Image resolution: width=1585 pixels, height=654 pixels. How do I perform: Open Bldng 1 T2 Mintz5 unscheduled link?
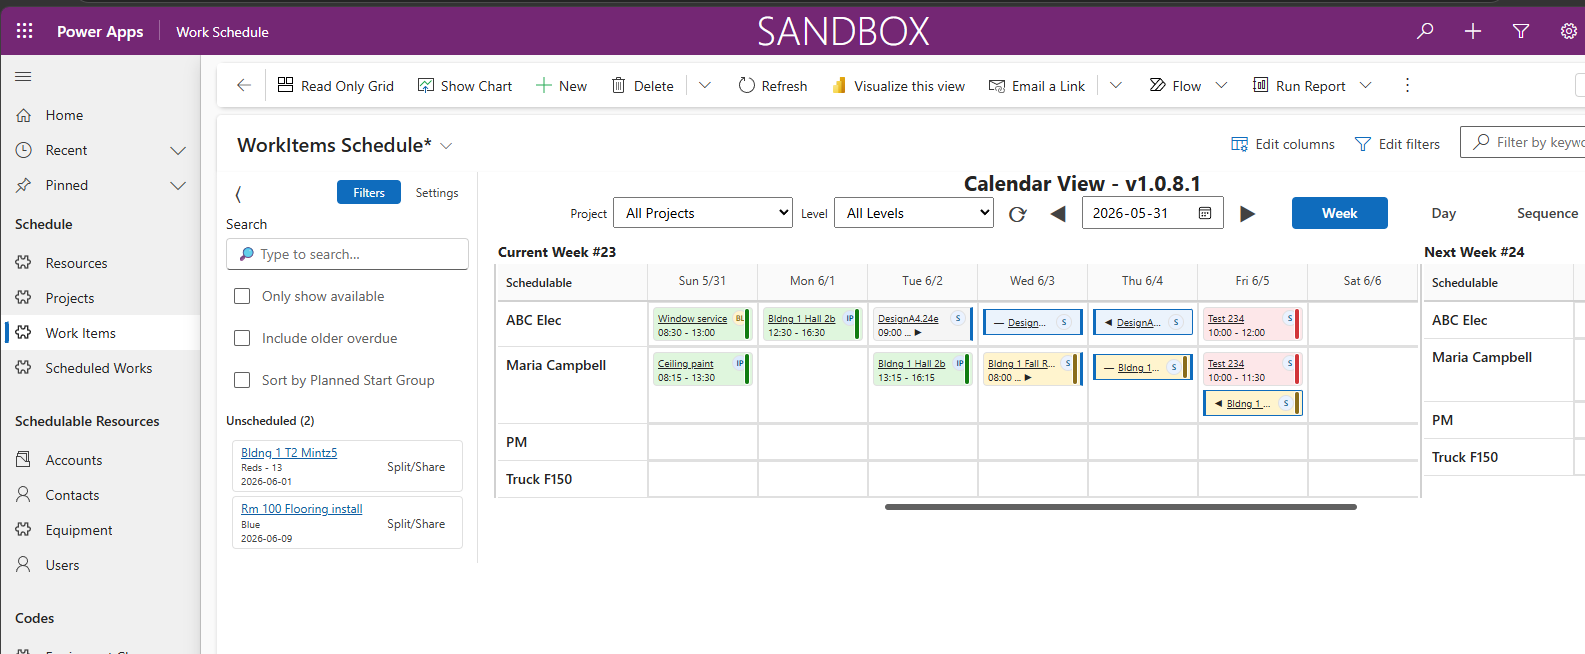click(289, 453)
